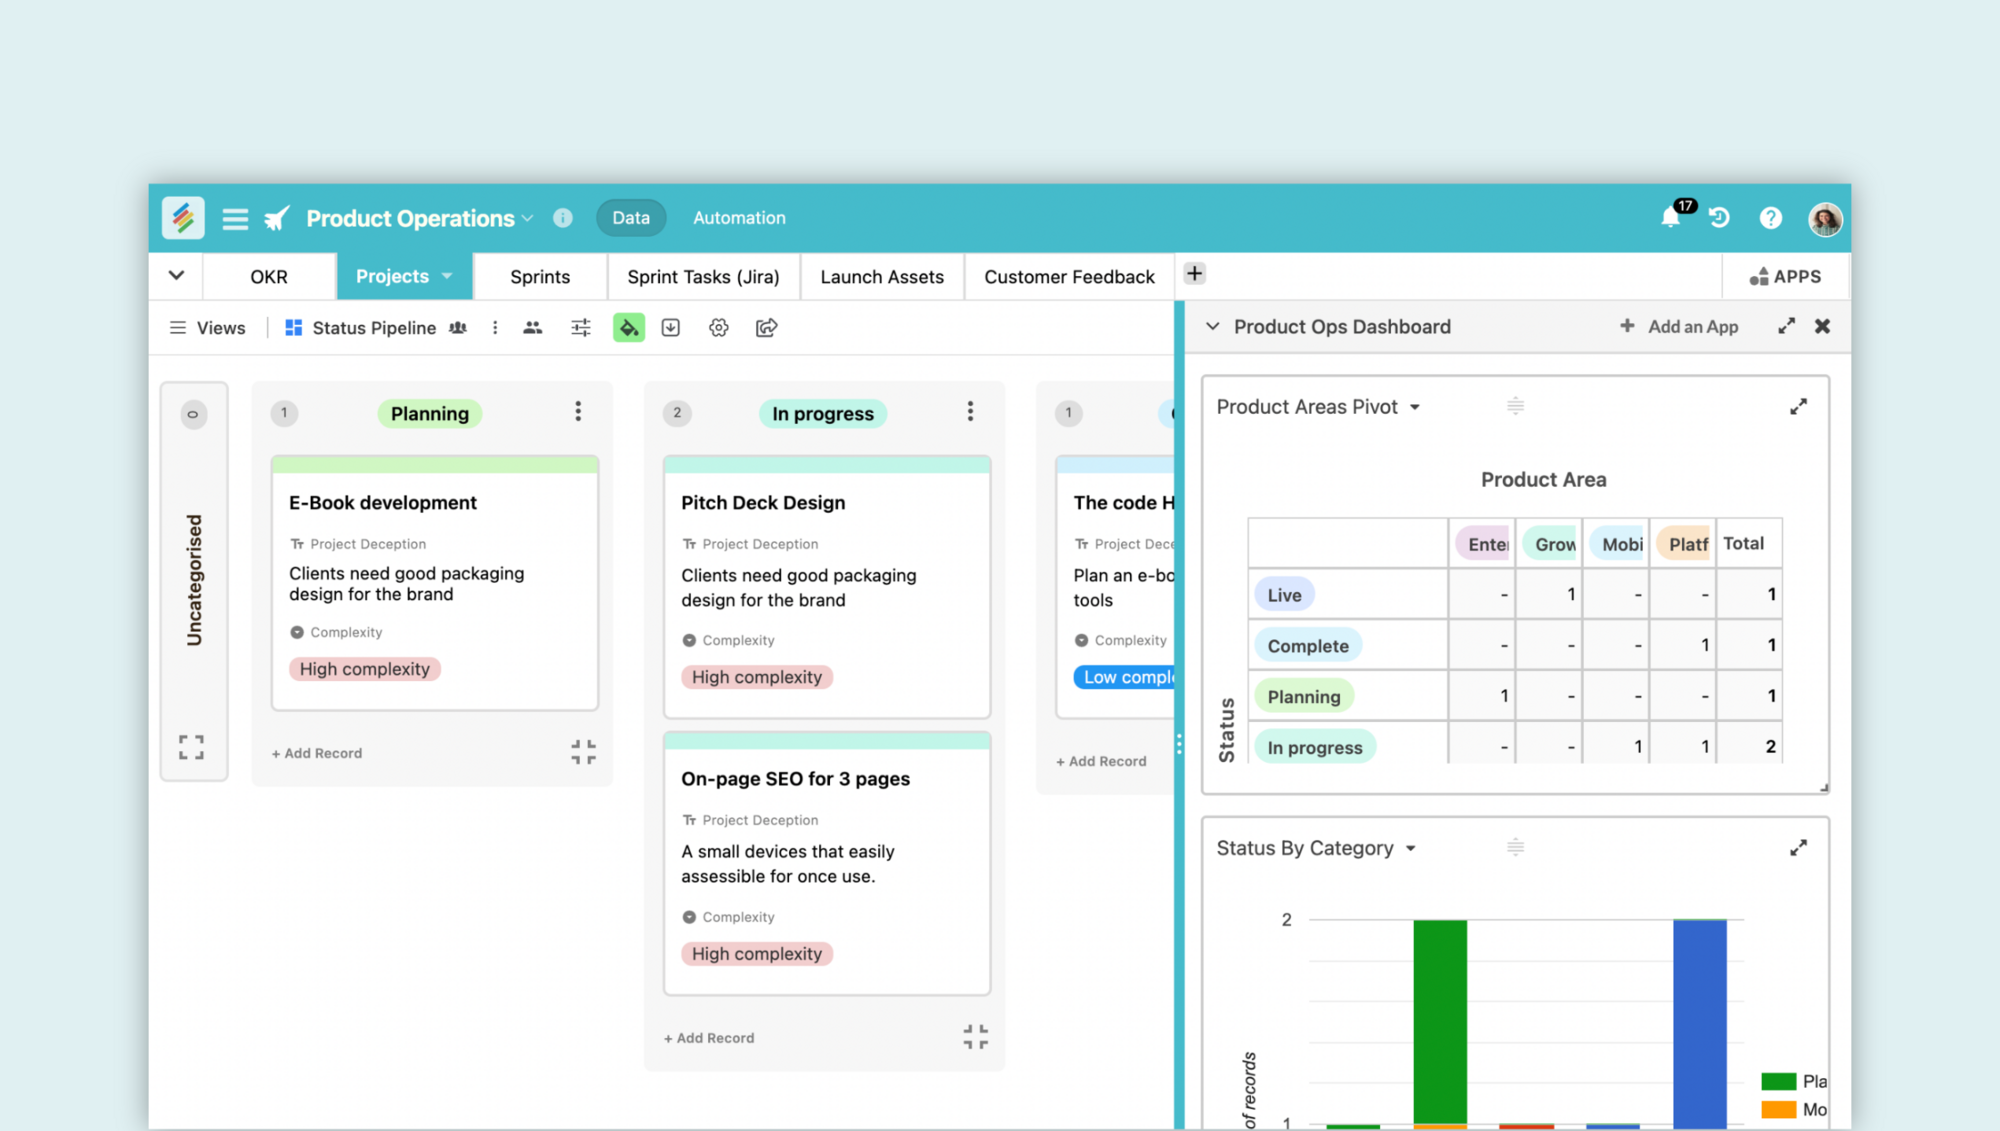The height and width of the screenshot is (1131, 2000).
Task: Open the activity history icon
Action: 1719,217
